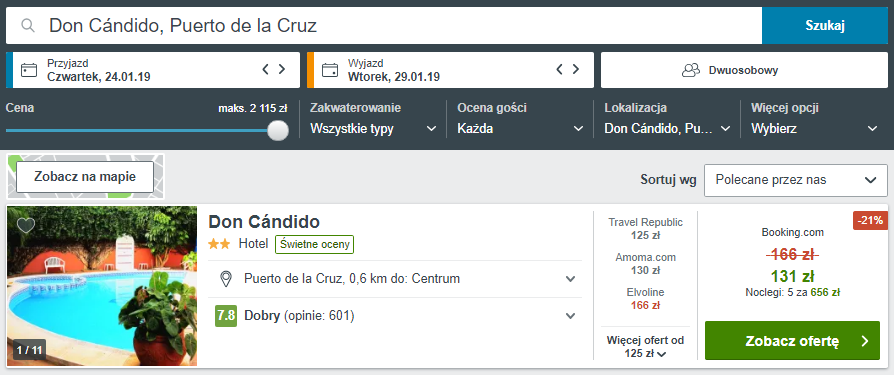894x375 pixels.
Task: Click the Zobacz ofertę button
Action: 792,341
